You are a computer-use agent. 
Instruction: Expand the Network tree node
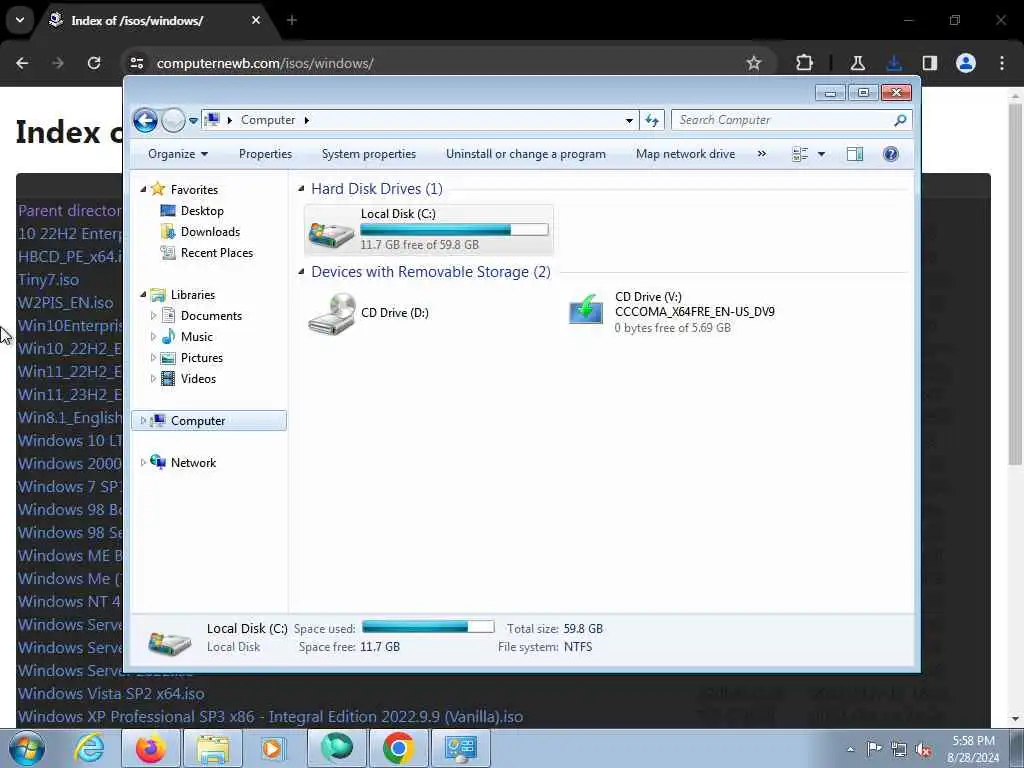[143, 462]
